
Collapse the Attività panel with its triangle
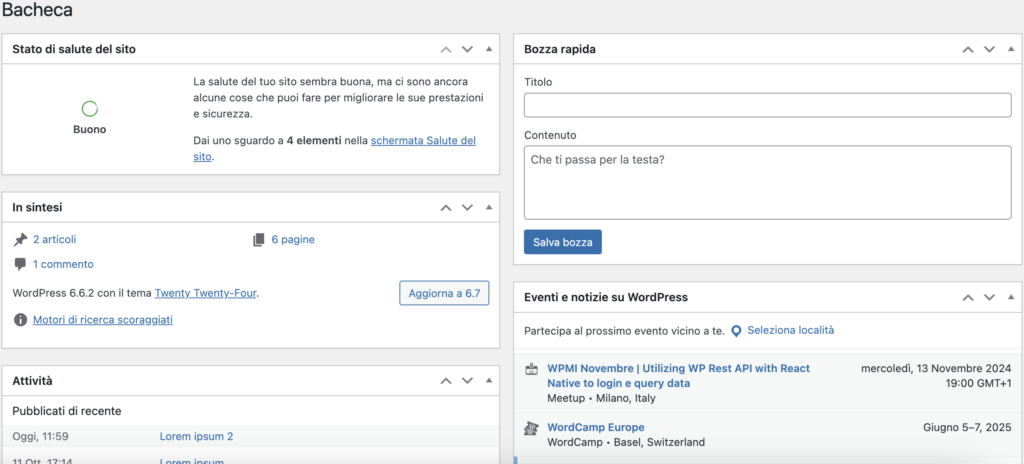point(489,381)
